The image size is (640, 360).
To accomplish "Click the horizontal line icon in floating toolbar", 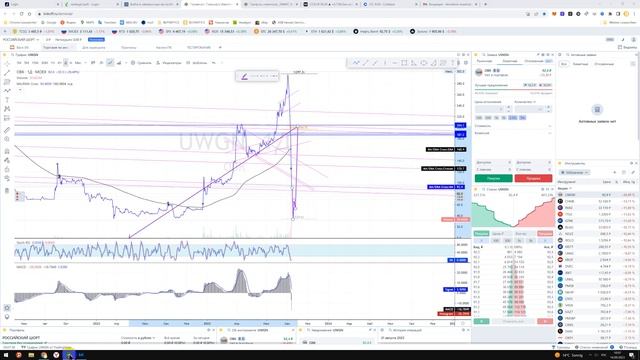I will coord(395,63).
